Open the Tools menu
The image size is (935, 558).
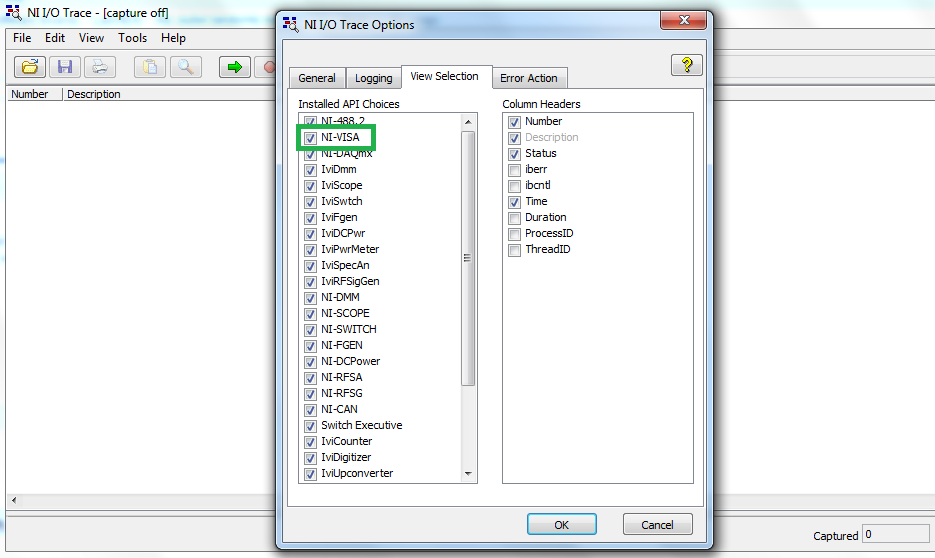[132, 38]
